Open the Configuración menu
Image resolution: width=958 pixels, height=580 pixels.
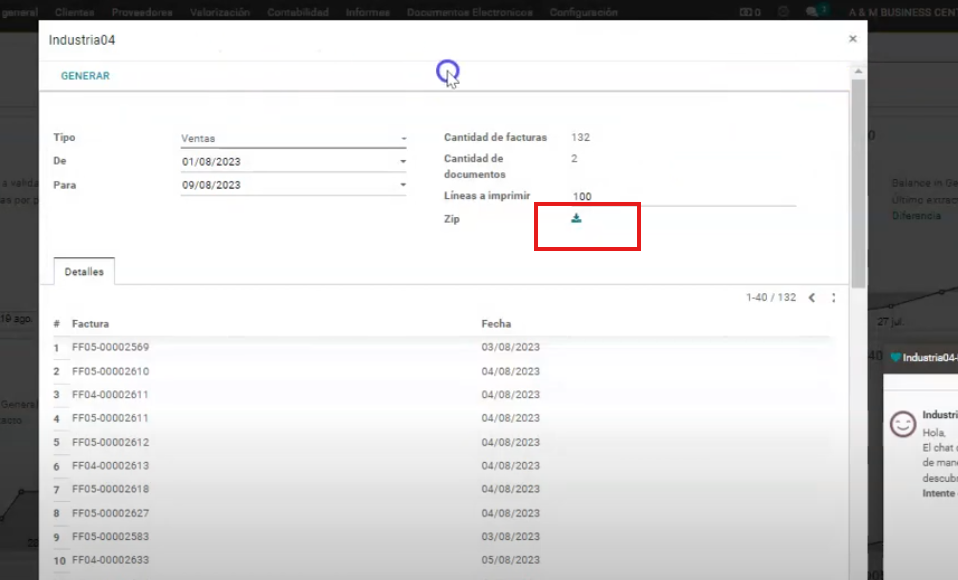pos(584,12)
